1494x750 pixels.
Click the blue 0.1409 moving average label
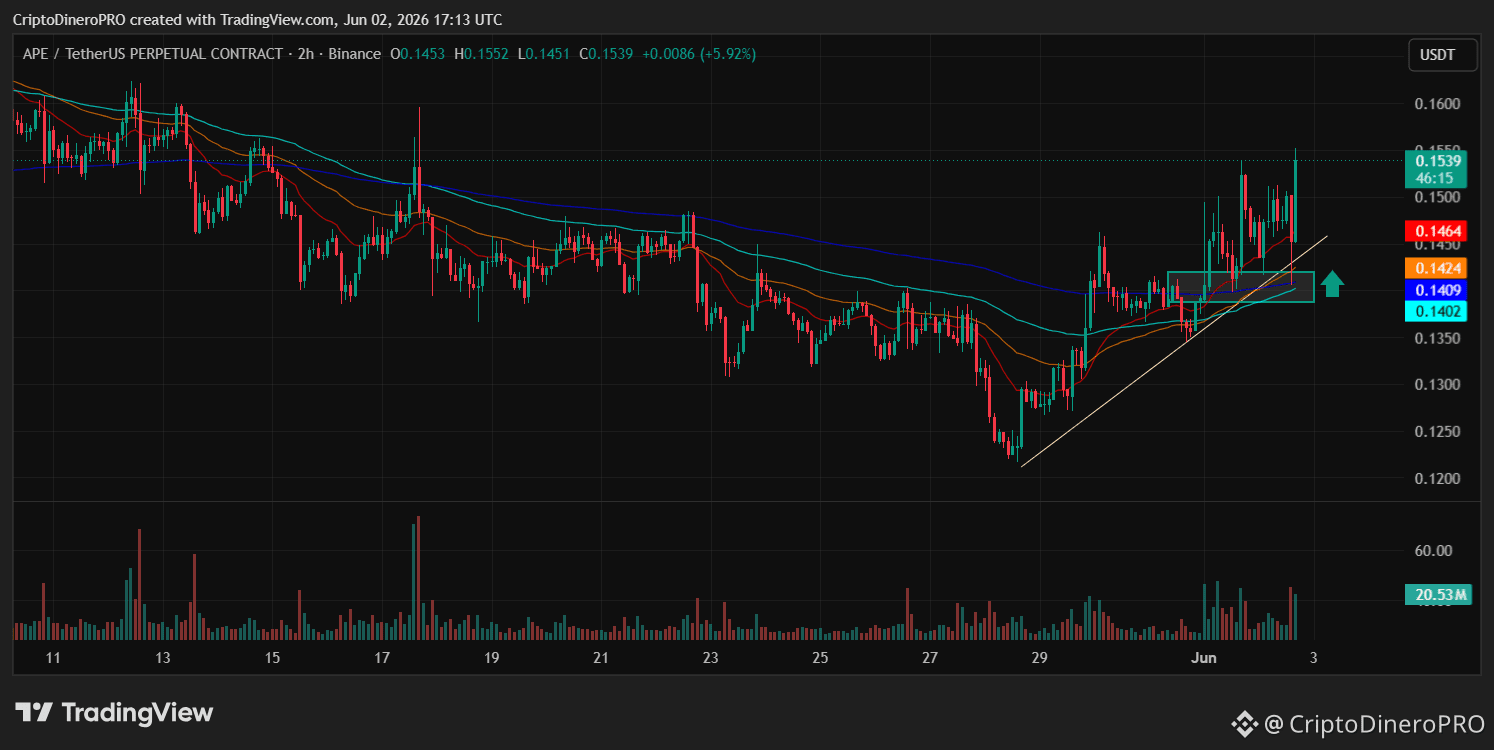[1436, 291]
